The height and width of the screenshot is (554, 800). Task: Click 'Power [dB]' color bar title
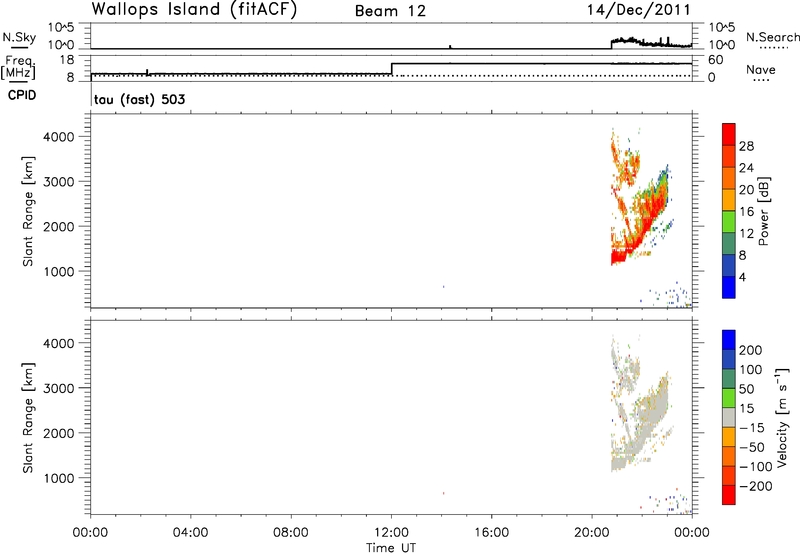pyautogui.click(x=763, y=211)
